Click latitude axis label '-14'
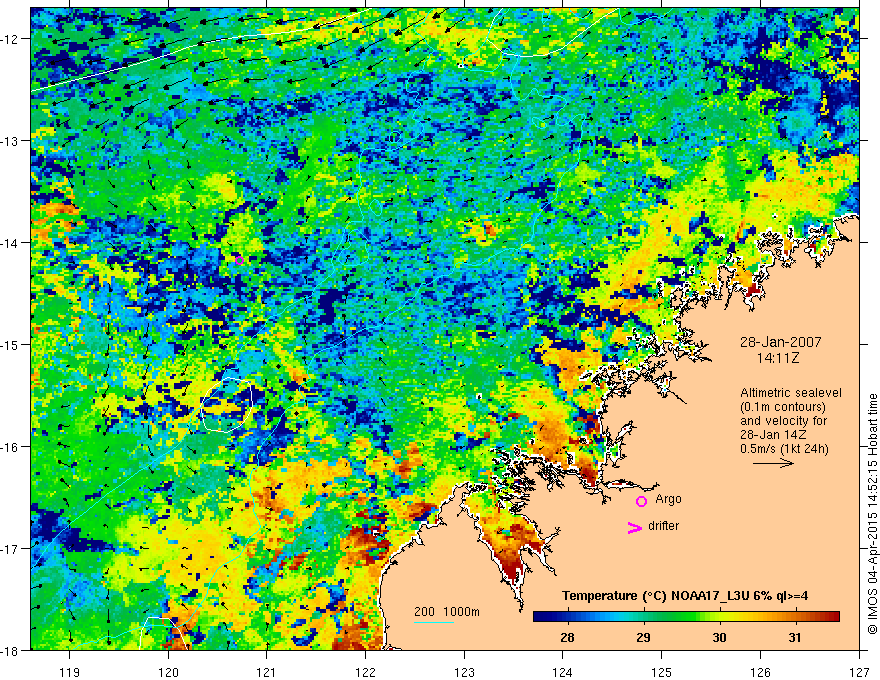Screen dimensions: 880x680 point(11,243)
